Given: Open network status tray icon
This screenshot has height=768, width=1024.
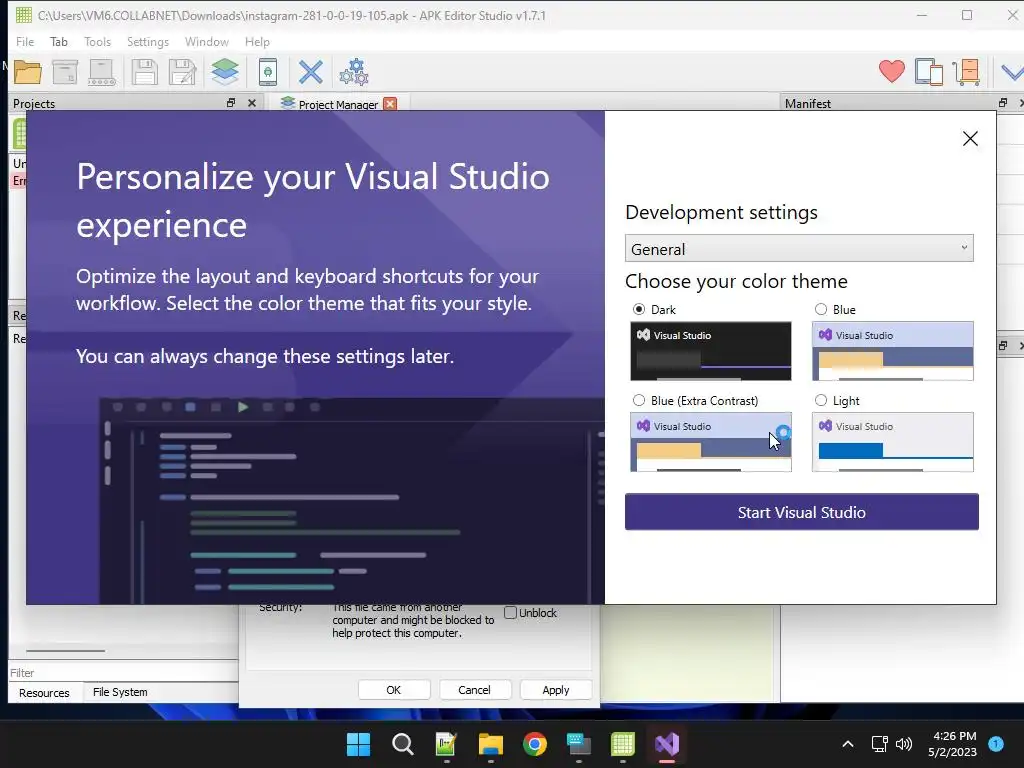Looking at the screenshot, I should pos(879,744).
